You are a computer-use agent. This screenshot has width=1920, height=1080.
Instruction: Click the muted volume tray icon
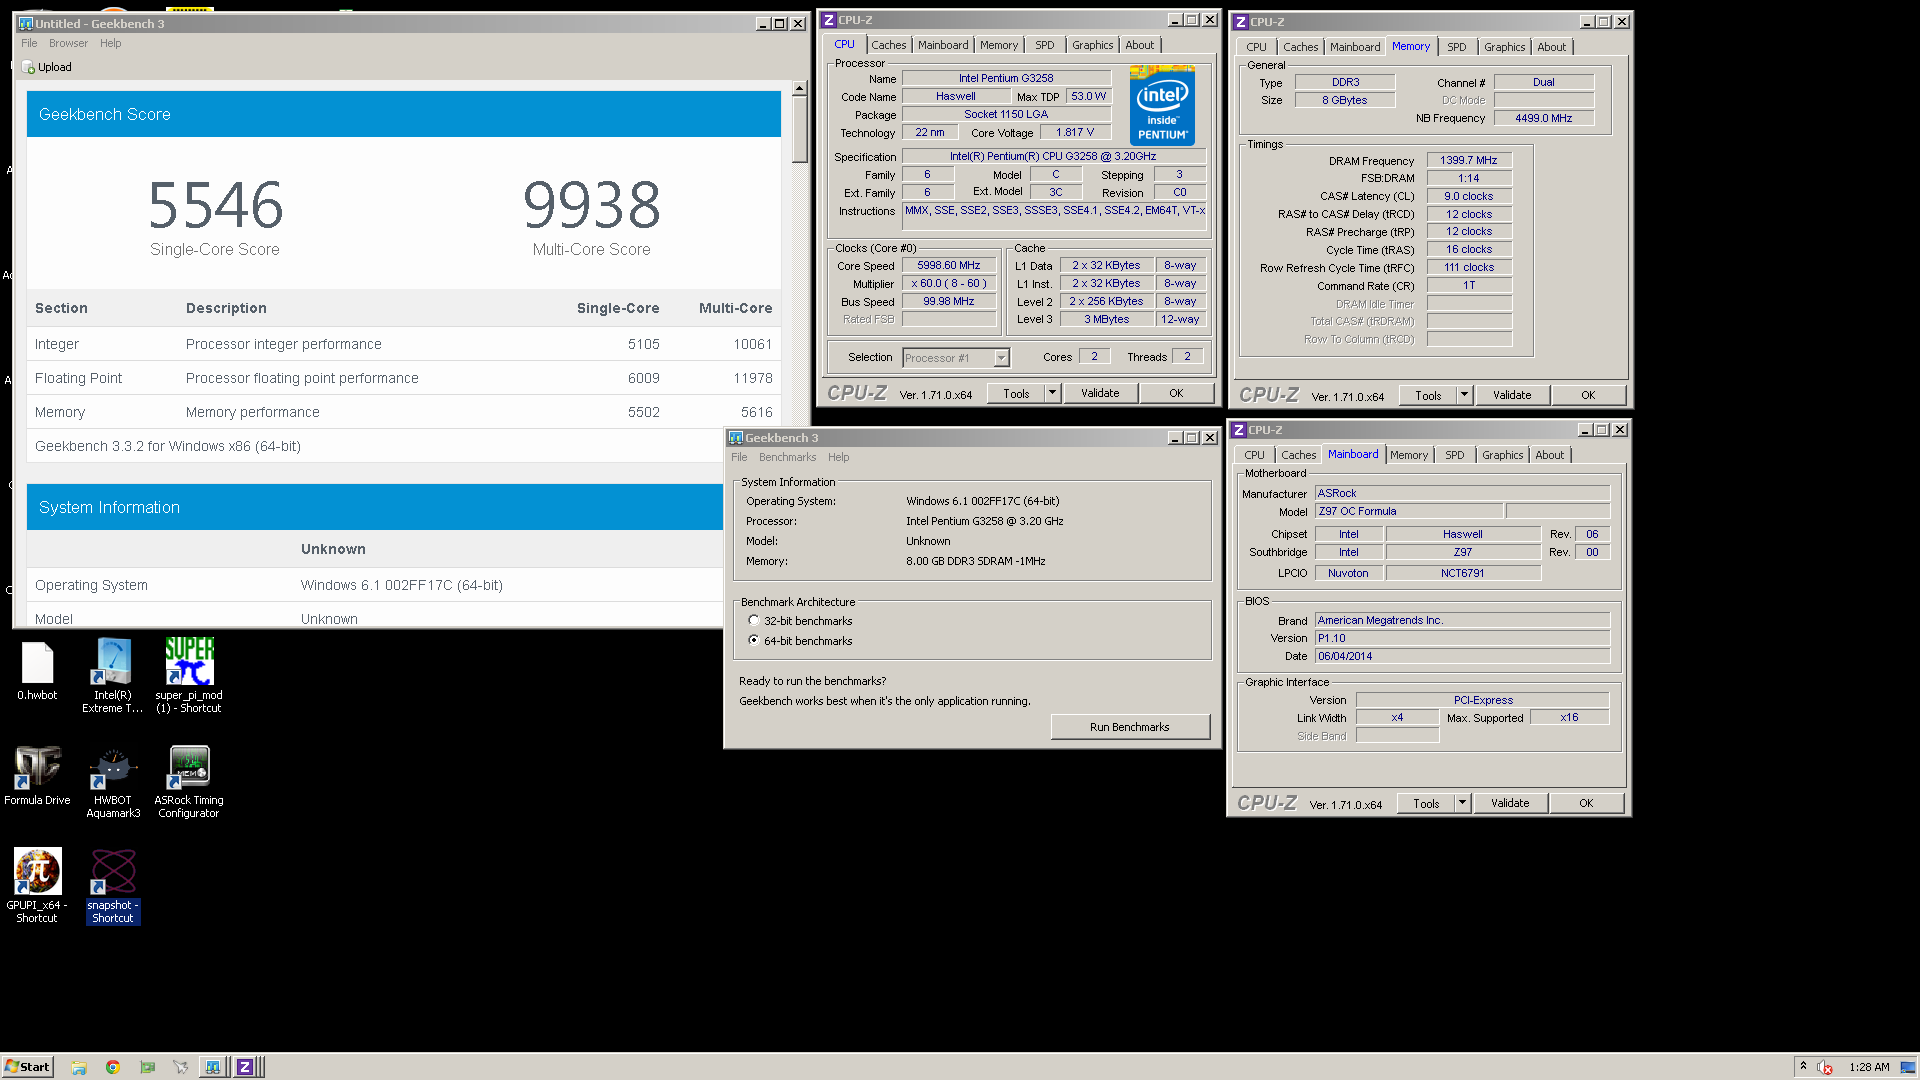pyautogui.click(x=1825, y=1067)
